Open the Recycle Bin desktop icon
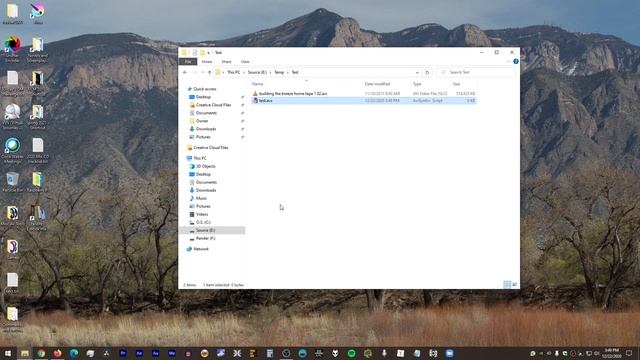This screenshot has width=640, height=360. (x=13, y=182)
